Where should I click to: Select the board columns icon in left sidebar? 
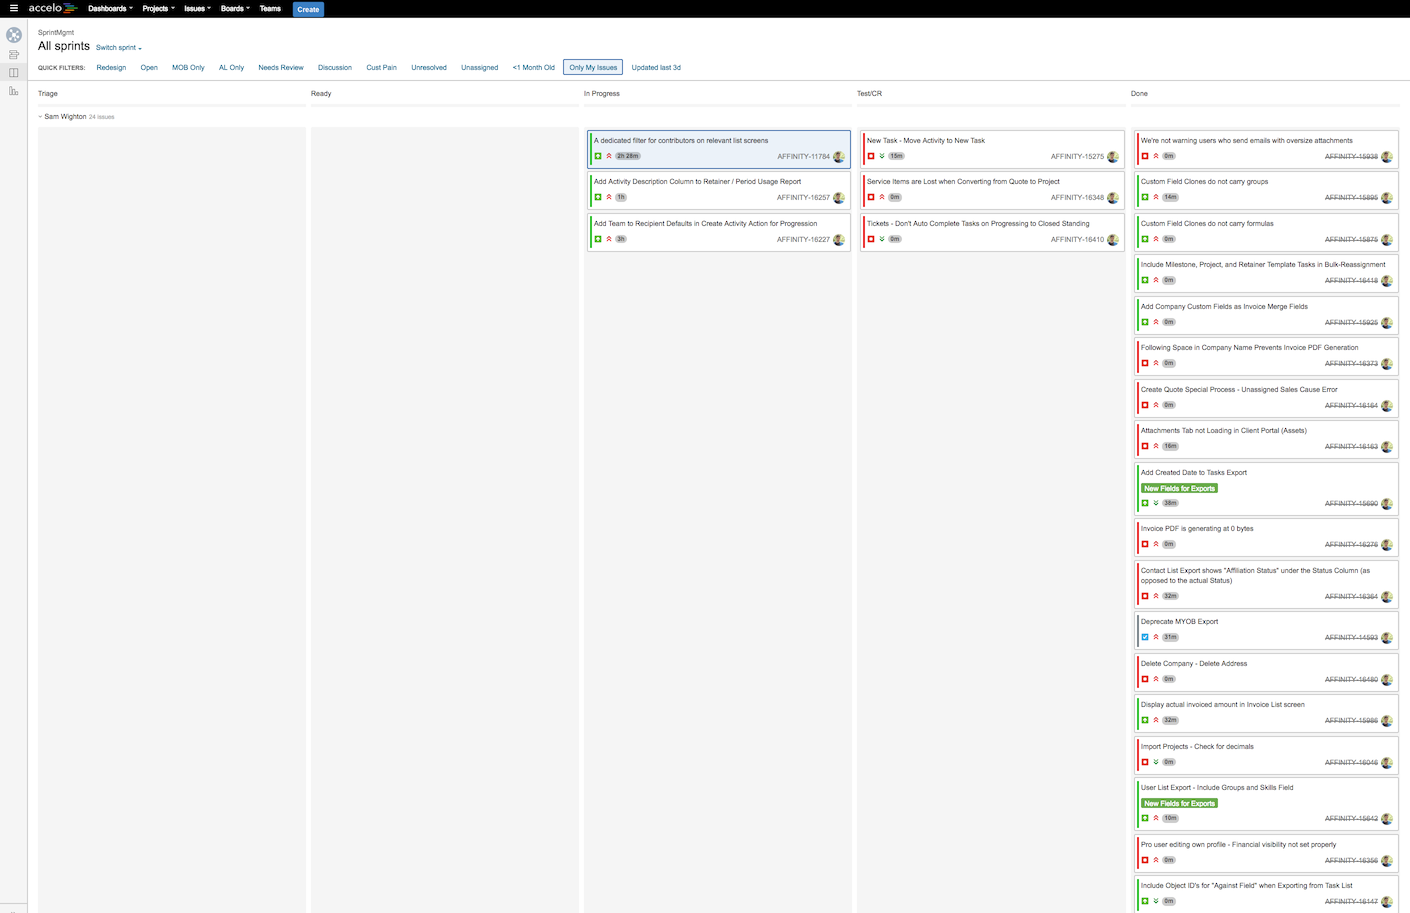pos(13,72)
